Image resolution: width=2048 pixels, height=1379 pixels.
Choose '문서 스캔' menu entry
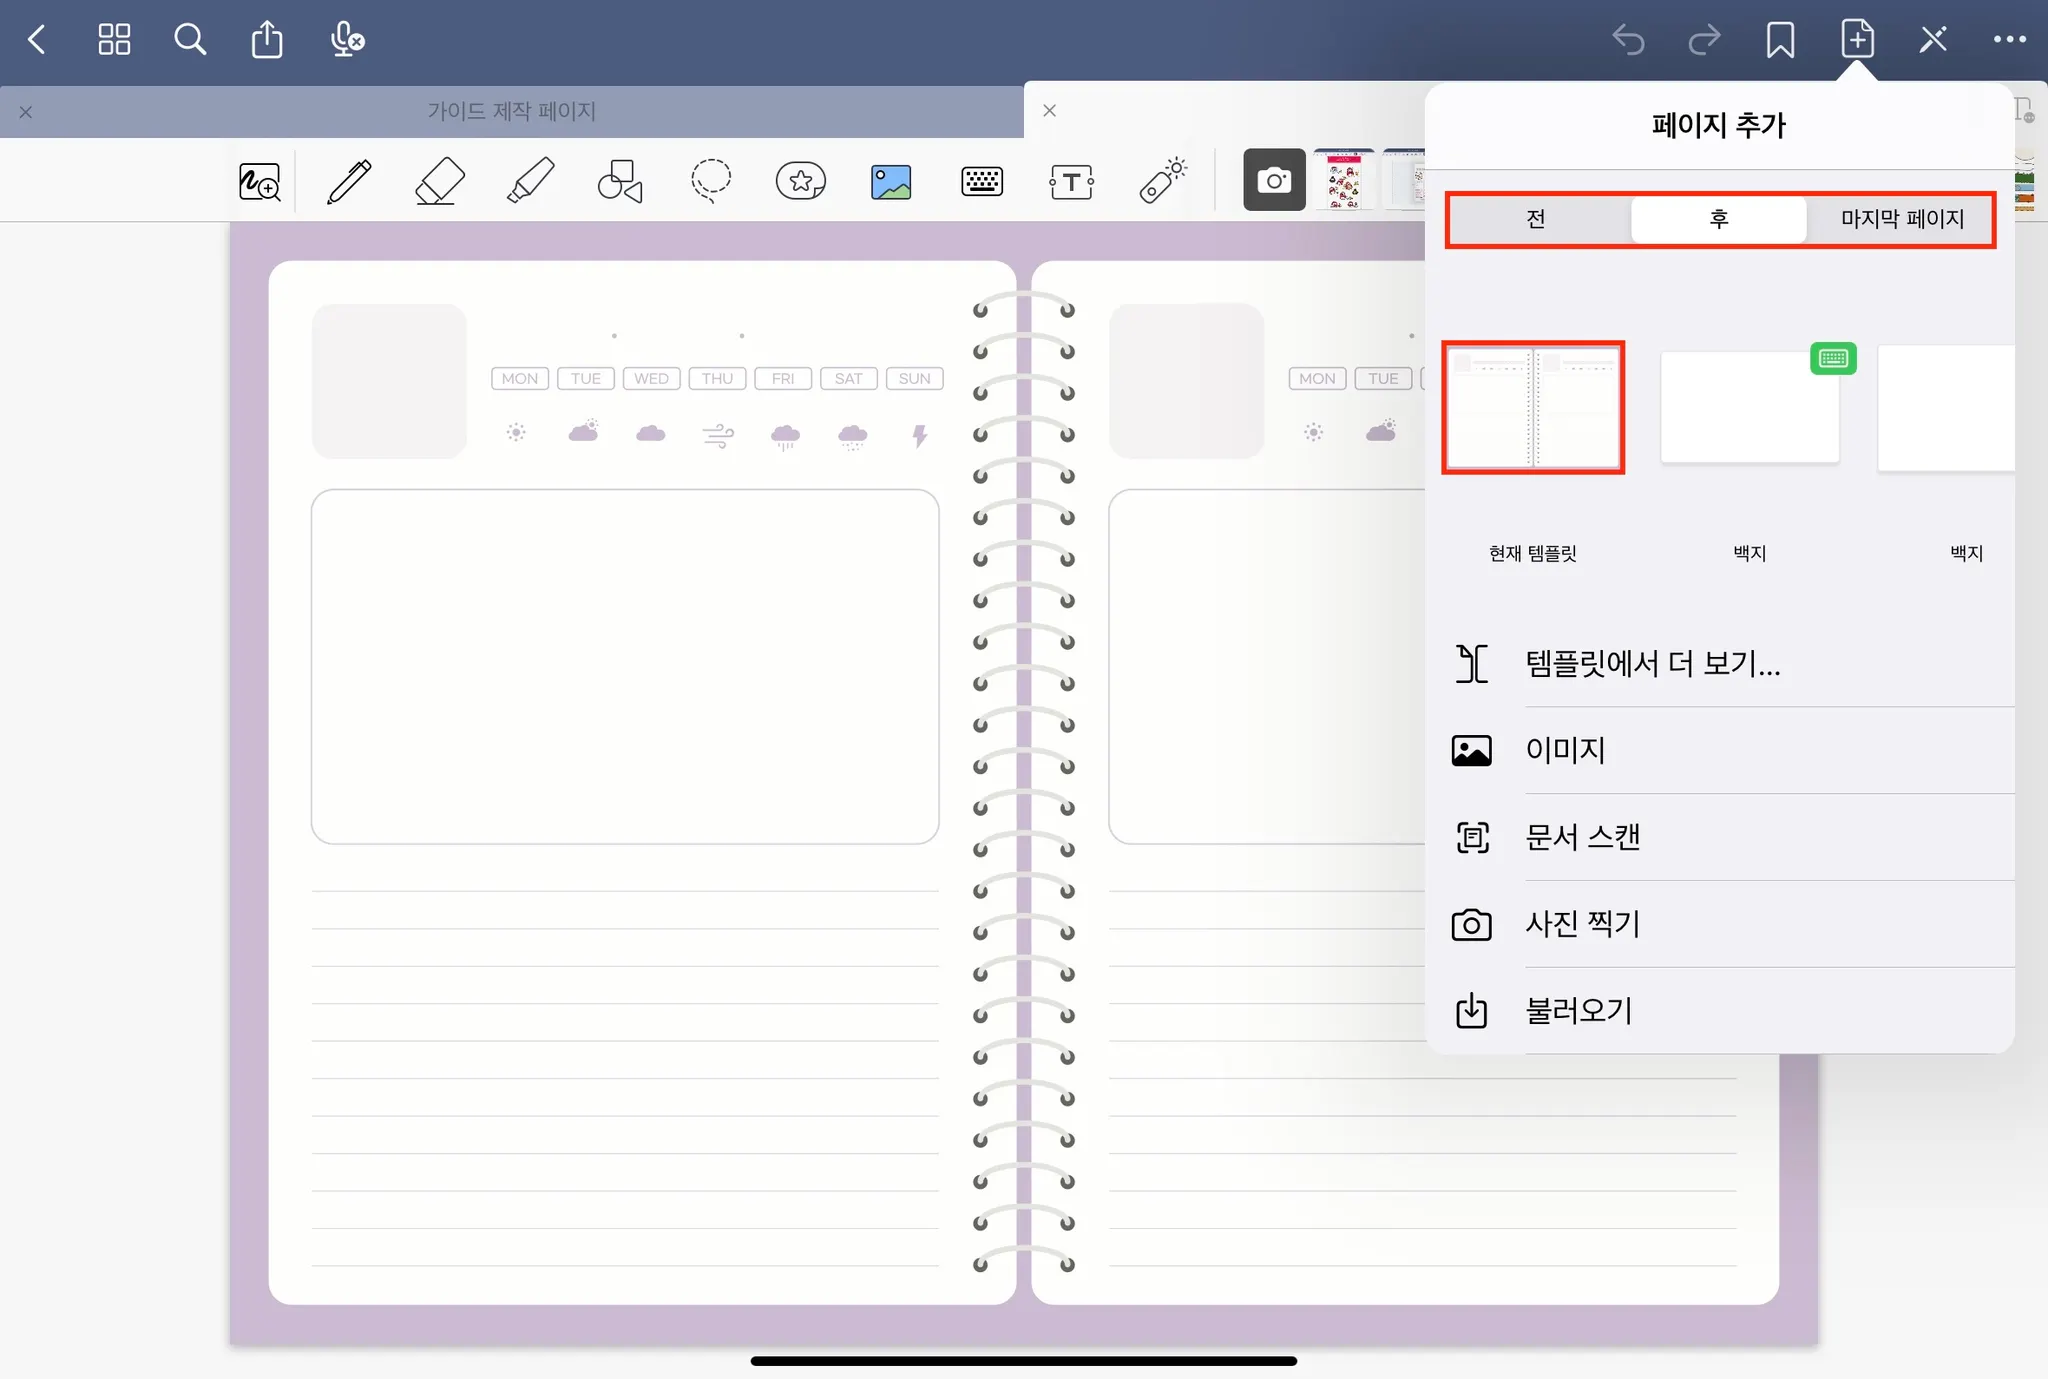tap(1582, 837)
